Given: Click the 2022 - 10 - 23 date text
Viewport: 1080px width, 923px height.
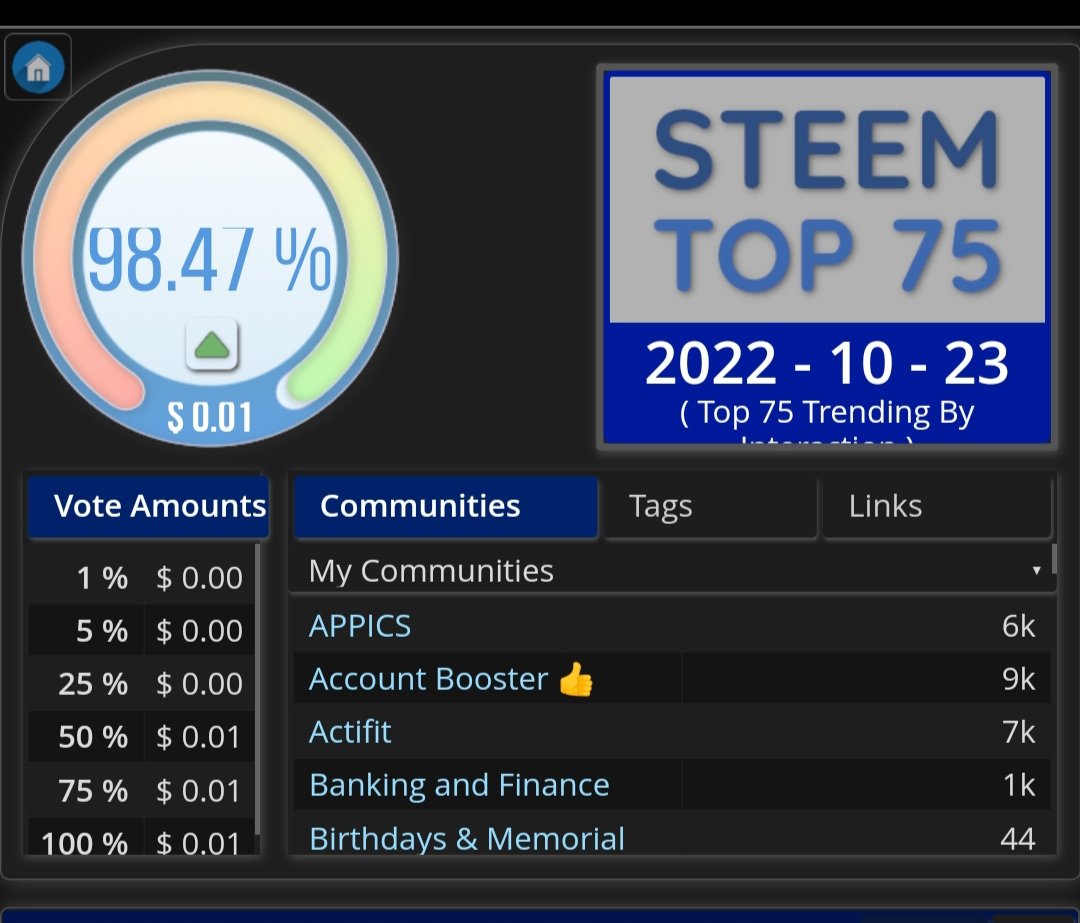Looking at the screenshot, I should click(x=827, y=363).
